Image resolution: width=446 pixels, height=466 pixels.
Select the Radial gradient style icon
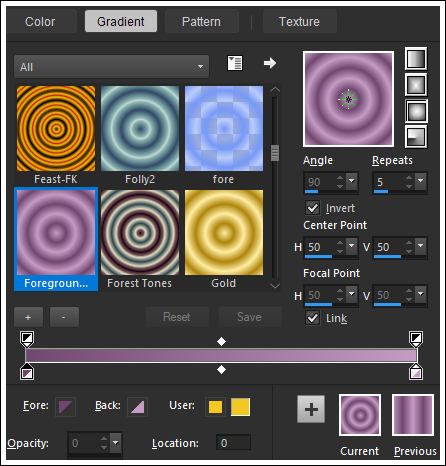[416, 137]
